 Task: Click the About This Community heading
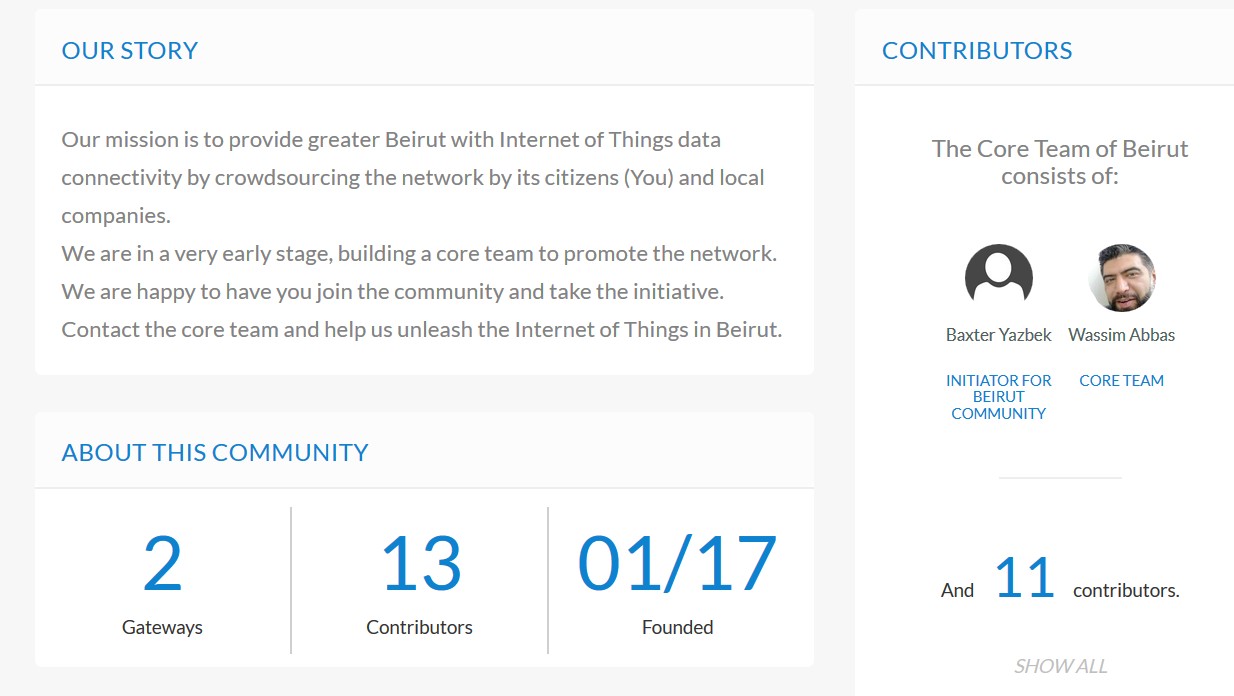tap(215, 453)
